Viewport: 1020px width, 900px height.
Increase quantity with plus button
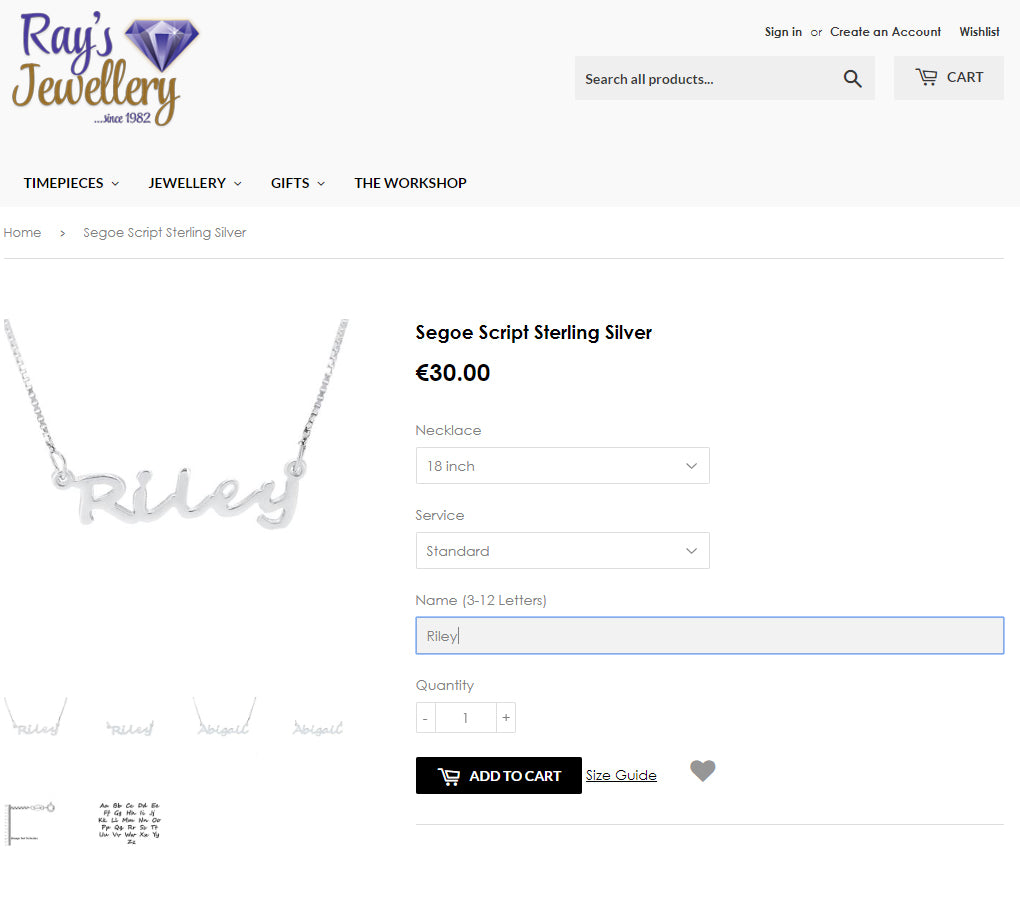pyautogui.click(x=505, y=717)
